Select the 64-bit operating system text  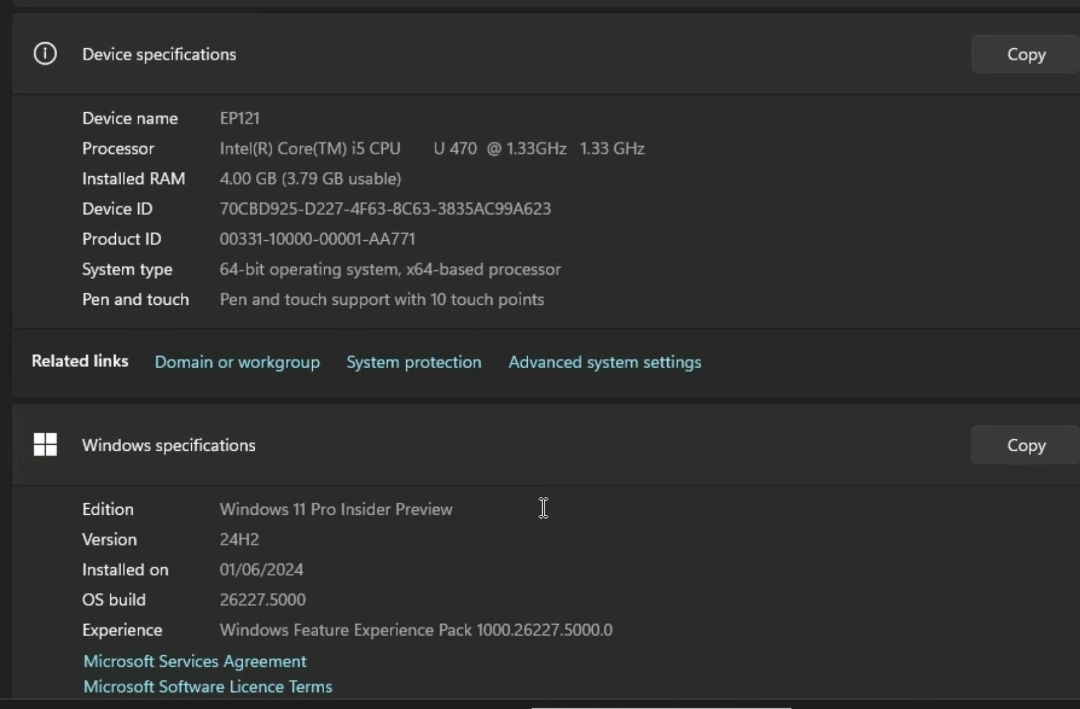[311, 269]
